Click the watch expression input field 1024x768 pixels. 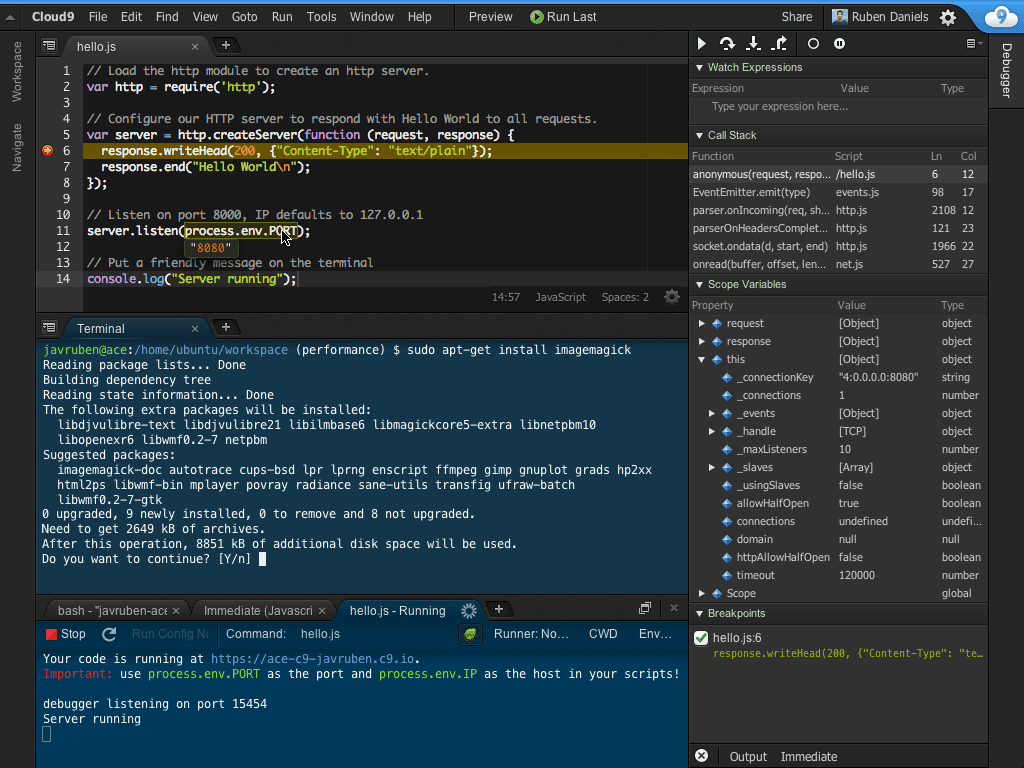pos(780,107)
